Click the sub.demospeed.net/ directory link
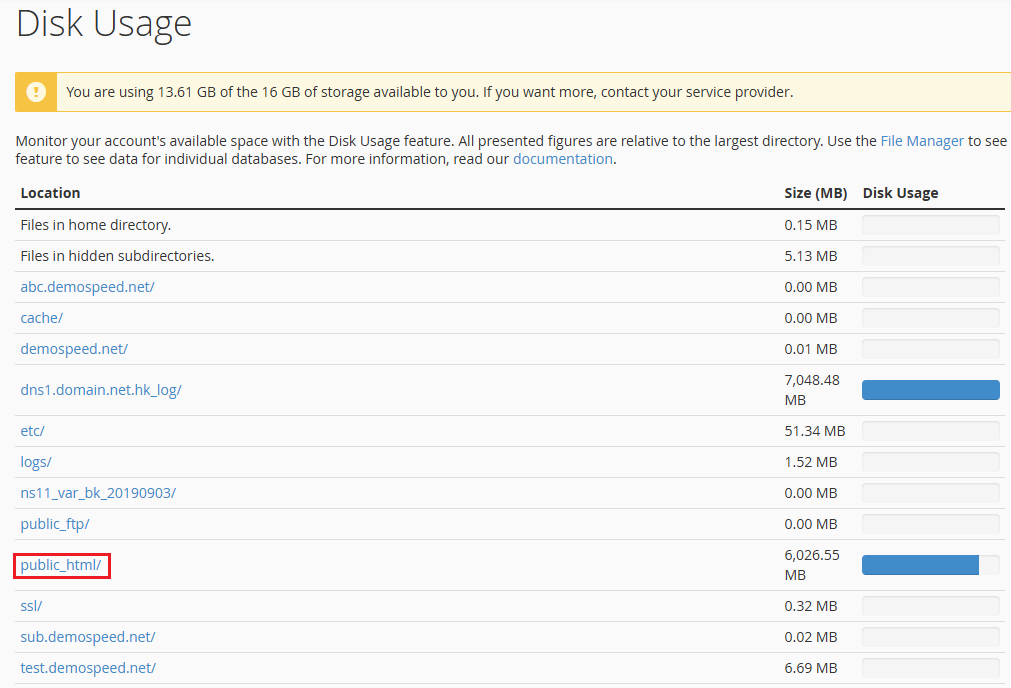The image size is (1011, 688). coord(88,637)
